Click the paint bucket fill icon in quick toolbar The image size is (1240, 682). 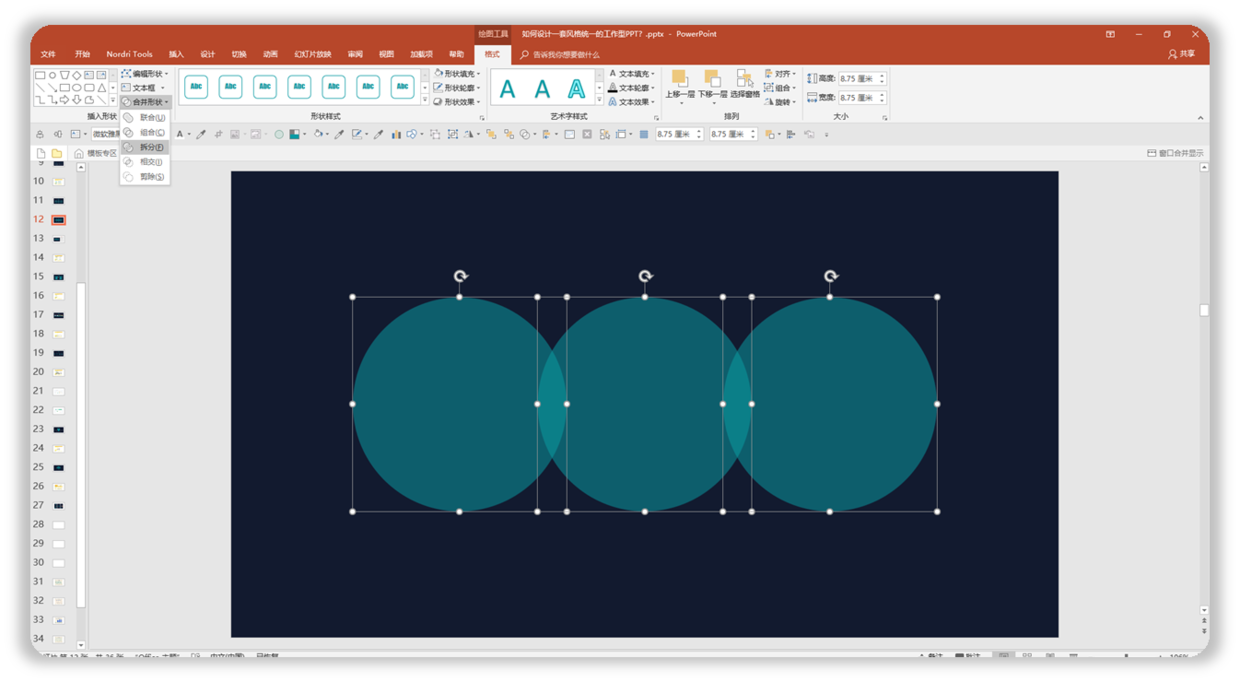click(318, 134)
